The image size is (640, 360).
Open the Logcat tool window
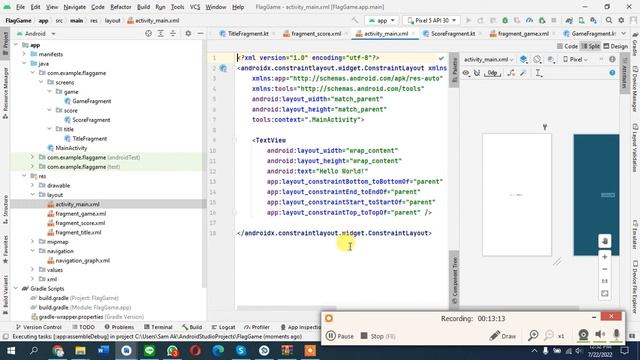tap(223, 327)
